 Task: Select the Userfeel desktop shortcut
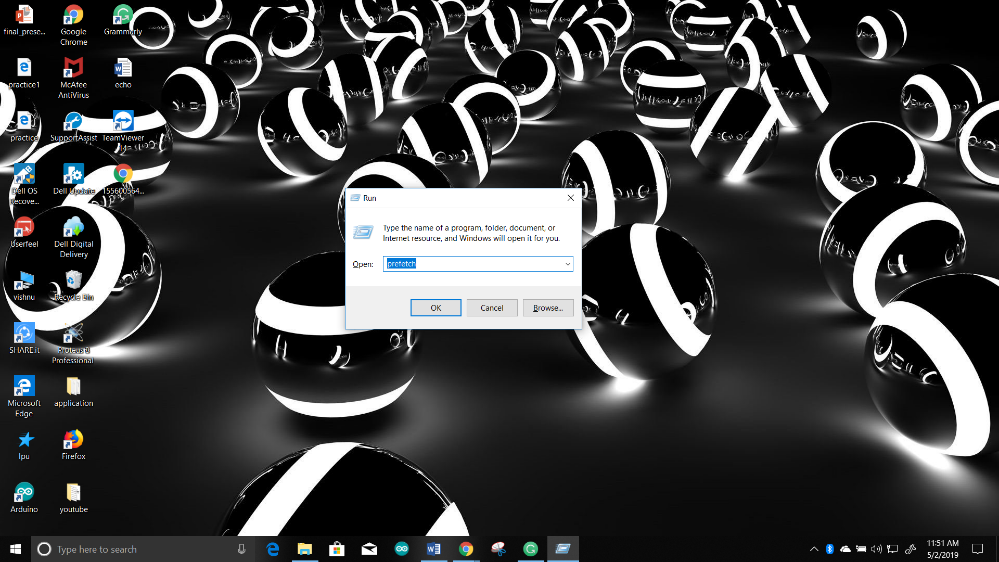pos(24,232)
